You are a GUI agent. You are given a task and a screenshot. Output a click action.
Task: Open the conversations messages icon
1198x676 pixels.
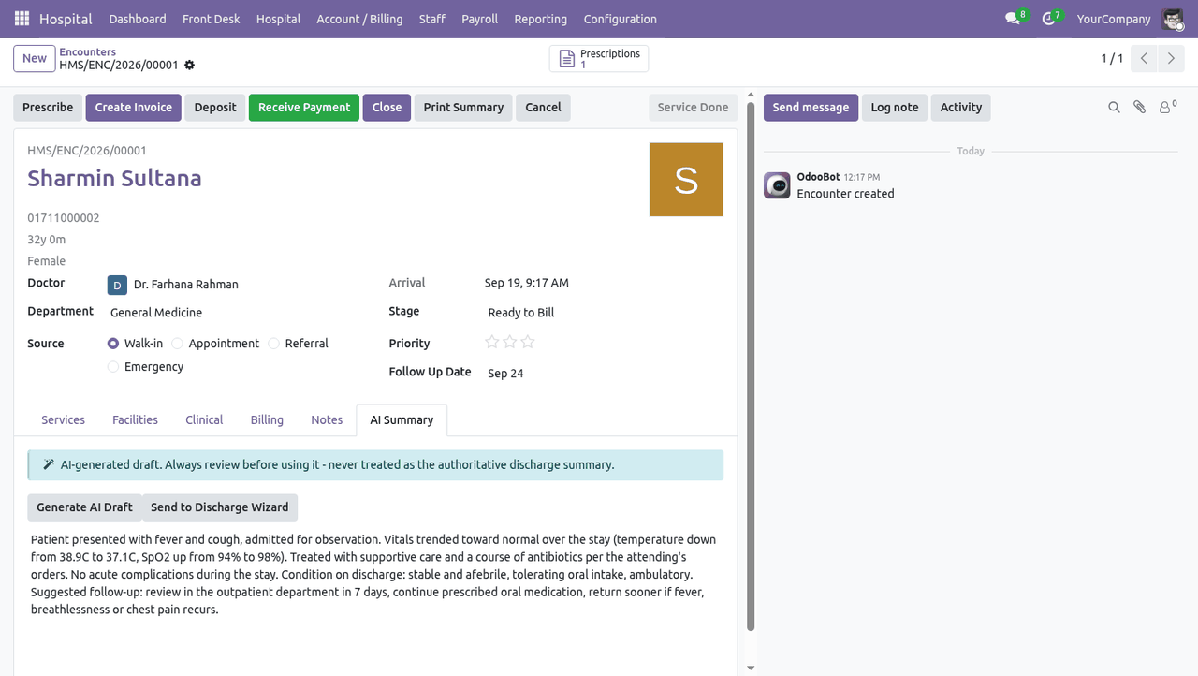(x=1013, y=18)
